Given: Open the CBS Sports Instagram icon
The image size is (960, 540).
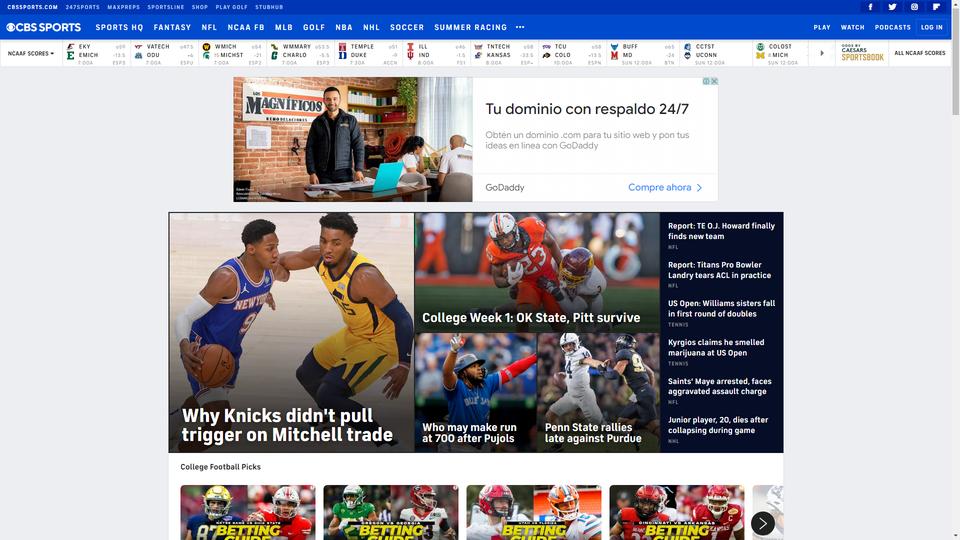Looking at the screenshot, I should click(x=914, y=7).
